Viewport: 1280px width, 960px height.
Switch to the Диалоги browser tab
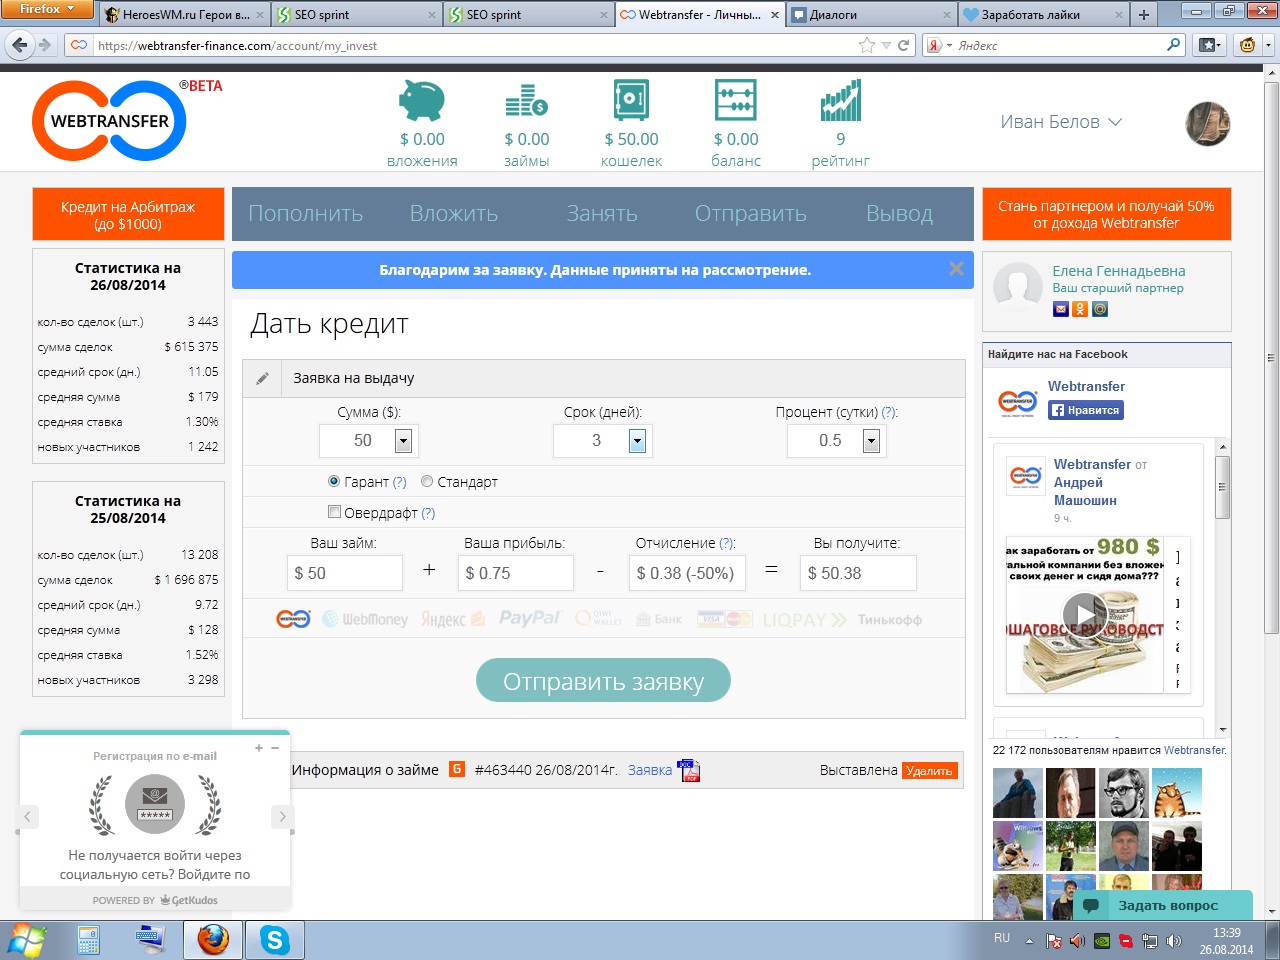click(x=870, y=15)
